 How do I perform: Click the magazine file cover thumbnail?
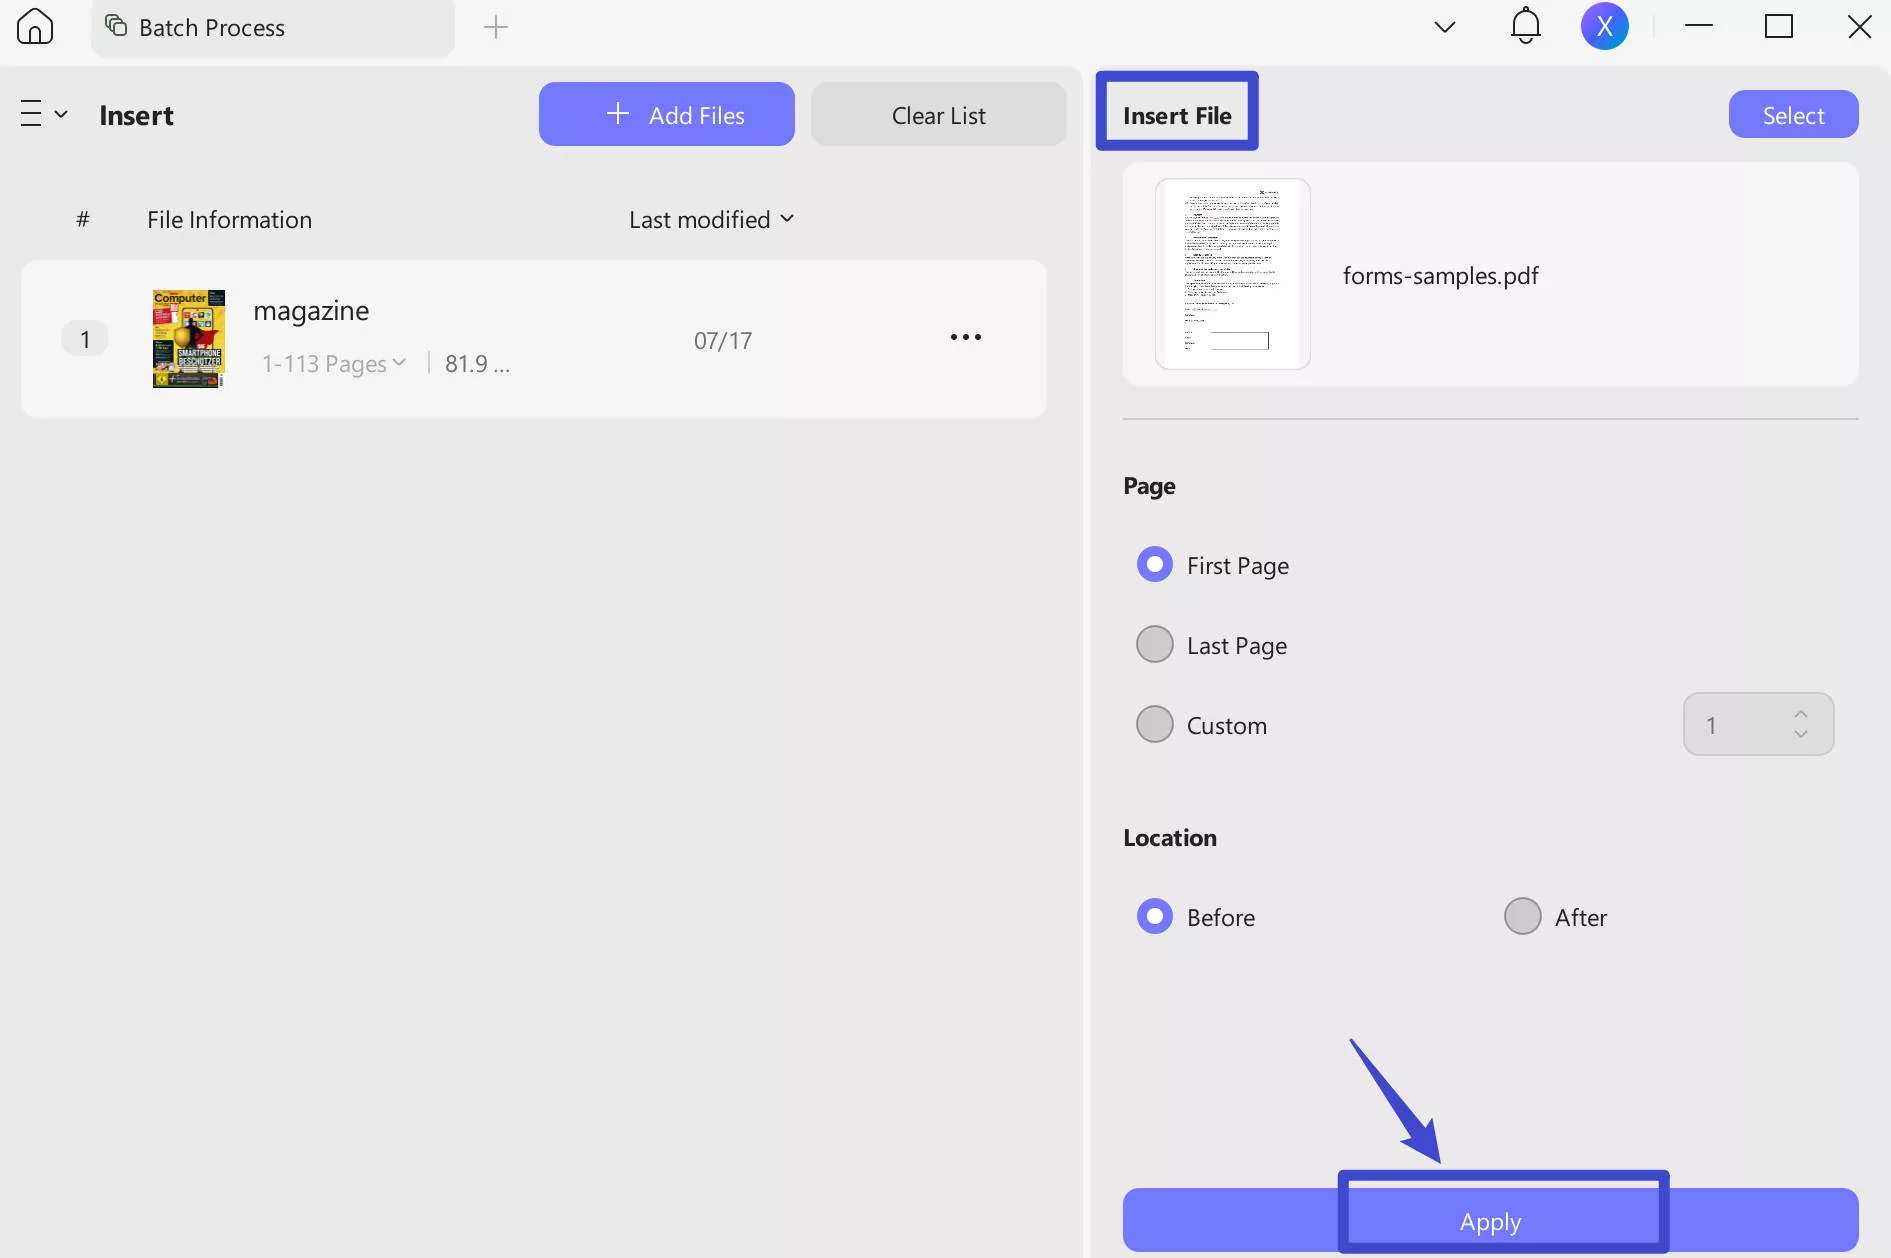pyautogui.click(x=188, y=338)
